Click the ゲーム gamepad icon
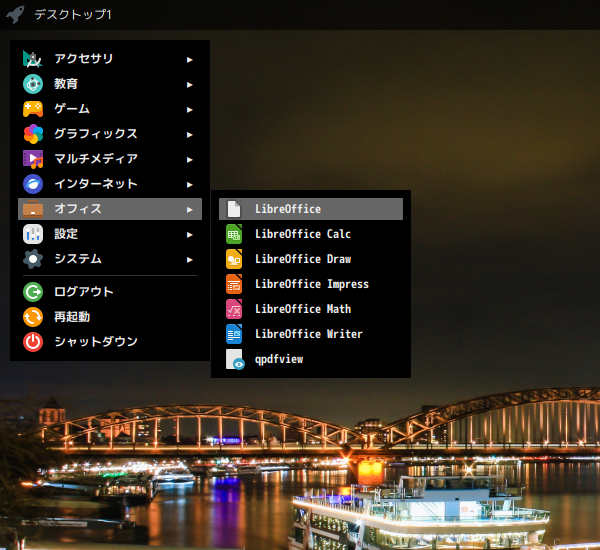The image size is (600, 550). pos(33,109)
